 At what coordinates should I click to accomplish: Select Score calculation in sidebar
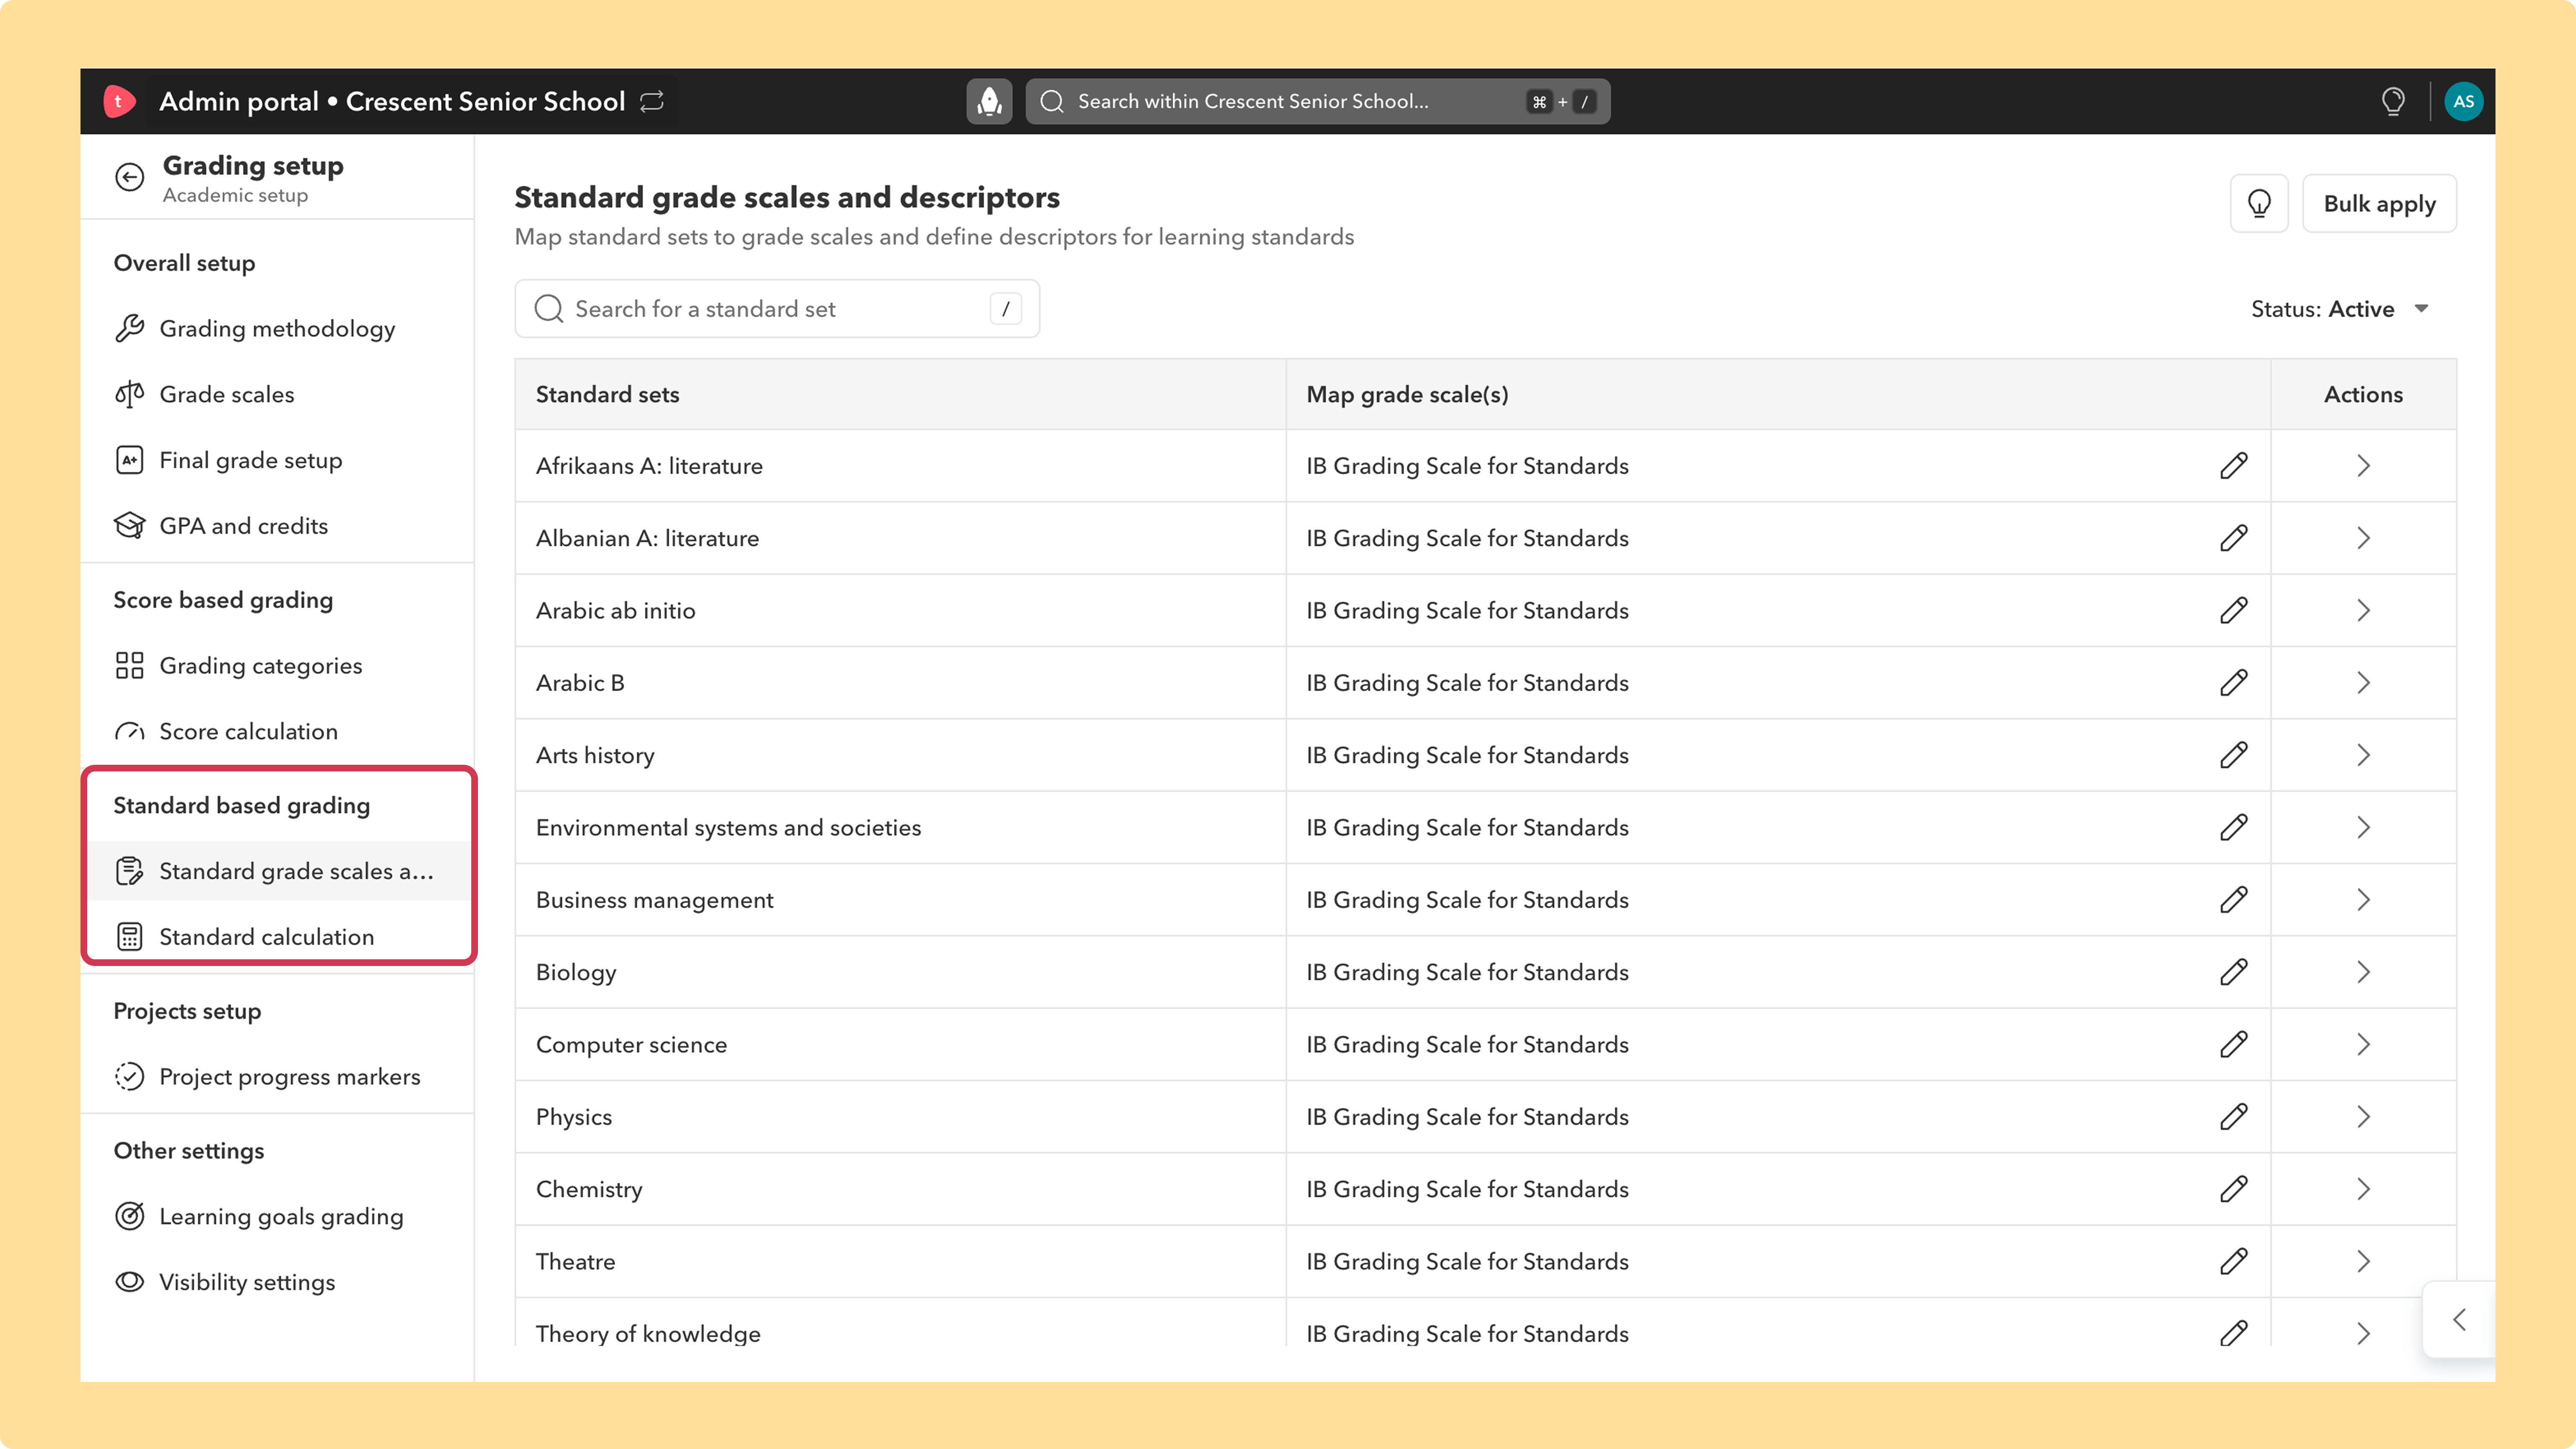tap(277, 731)
